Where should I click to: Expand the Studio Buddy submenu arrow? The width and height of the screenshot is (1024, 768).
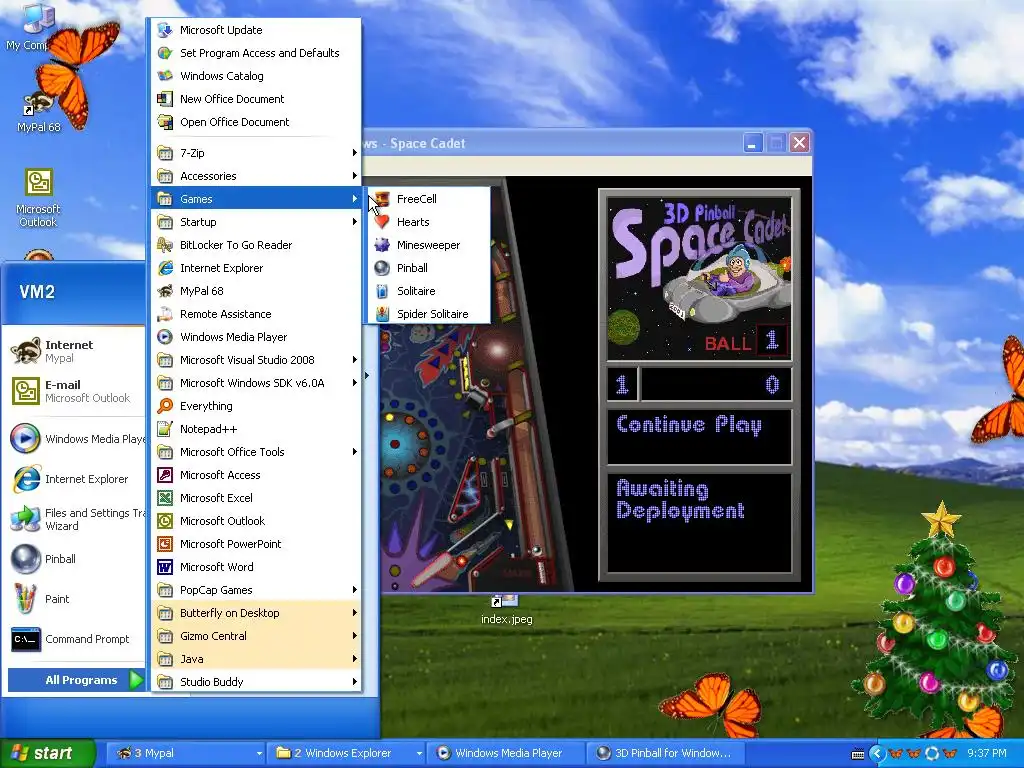(x=355, y=682)
